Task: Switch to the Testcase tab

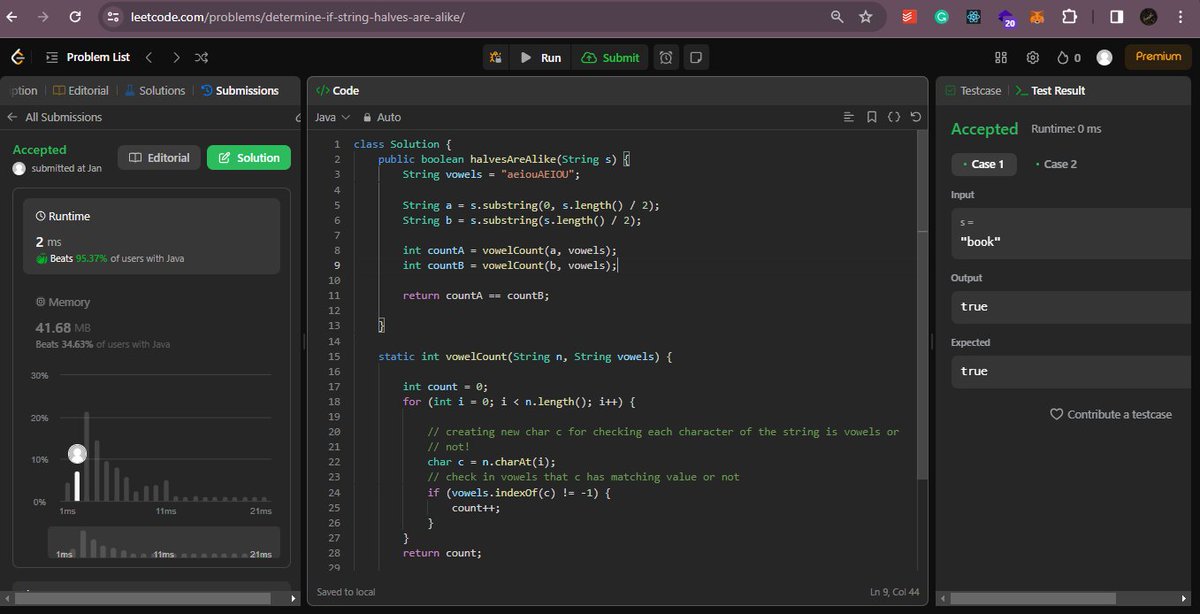Action: point(973,90)
